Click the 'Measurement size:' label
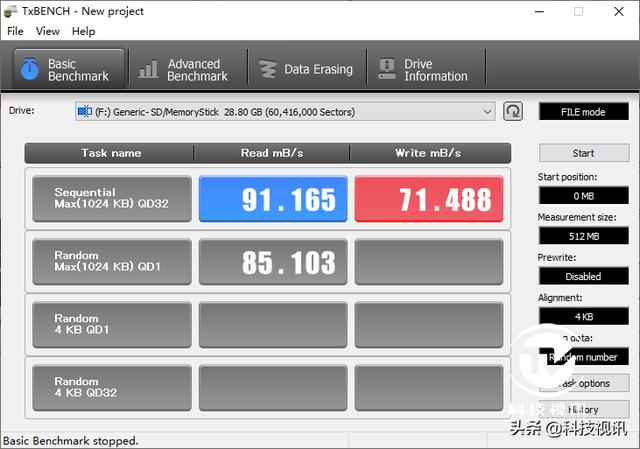The width and height of the screenshot is (640, 449). (x=577, y=217)
